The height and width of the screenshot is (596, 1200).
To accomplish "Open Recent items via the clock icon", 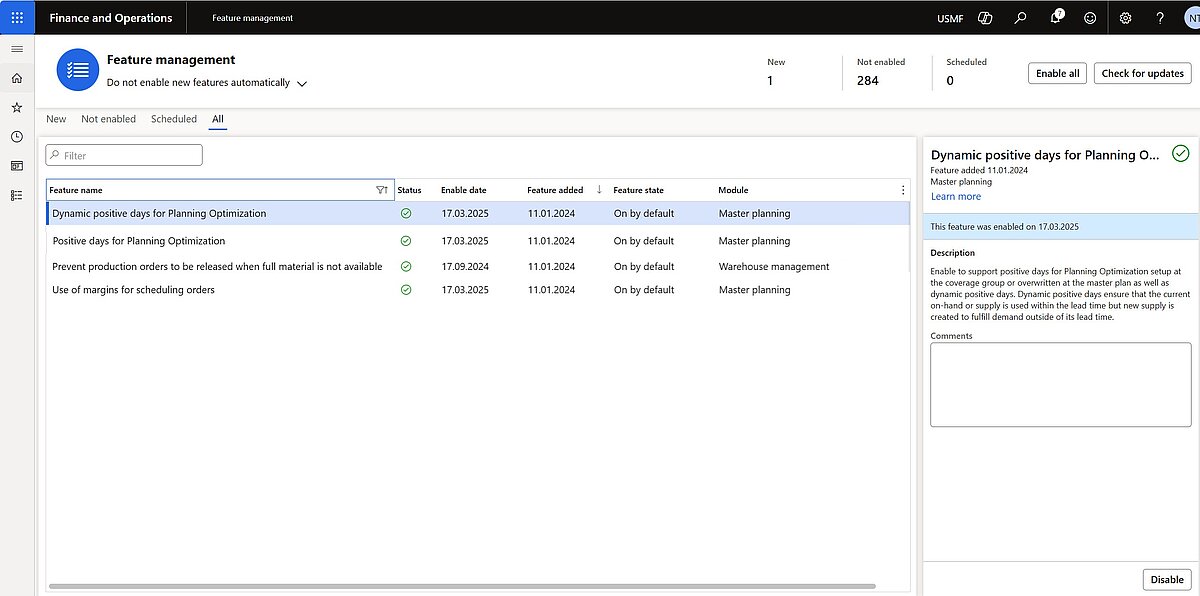I will point(16,136).
